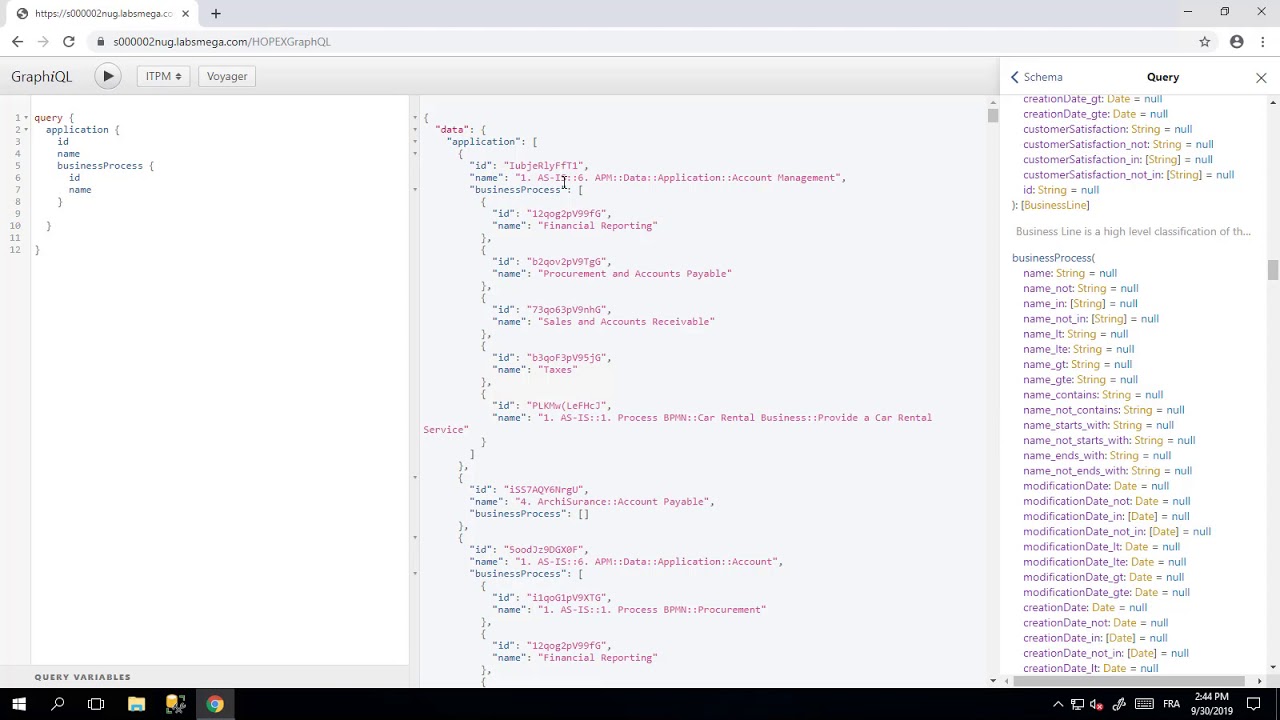Click "4. ArchiSurance::Account Payable" name value

tap(612, 502)
